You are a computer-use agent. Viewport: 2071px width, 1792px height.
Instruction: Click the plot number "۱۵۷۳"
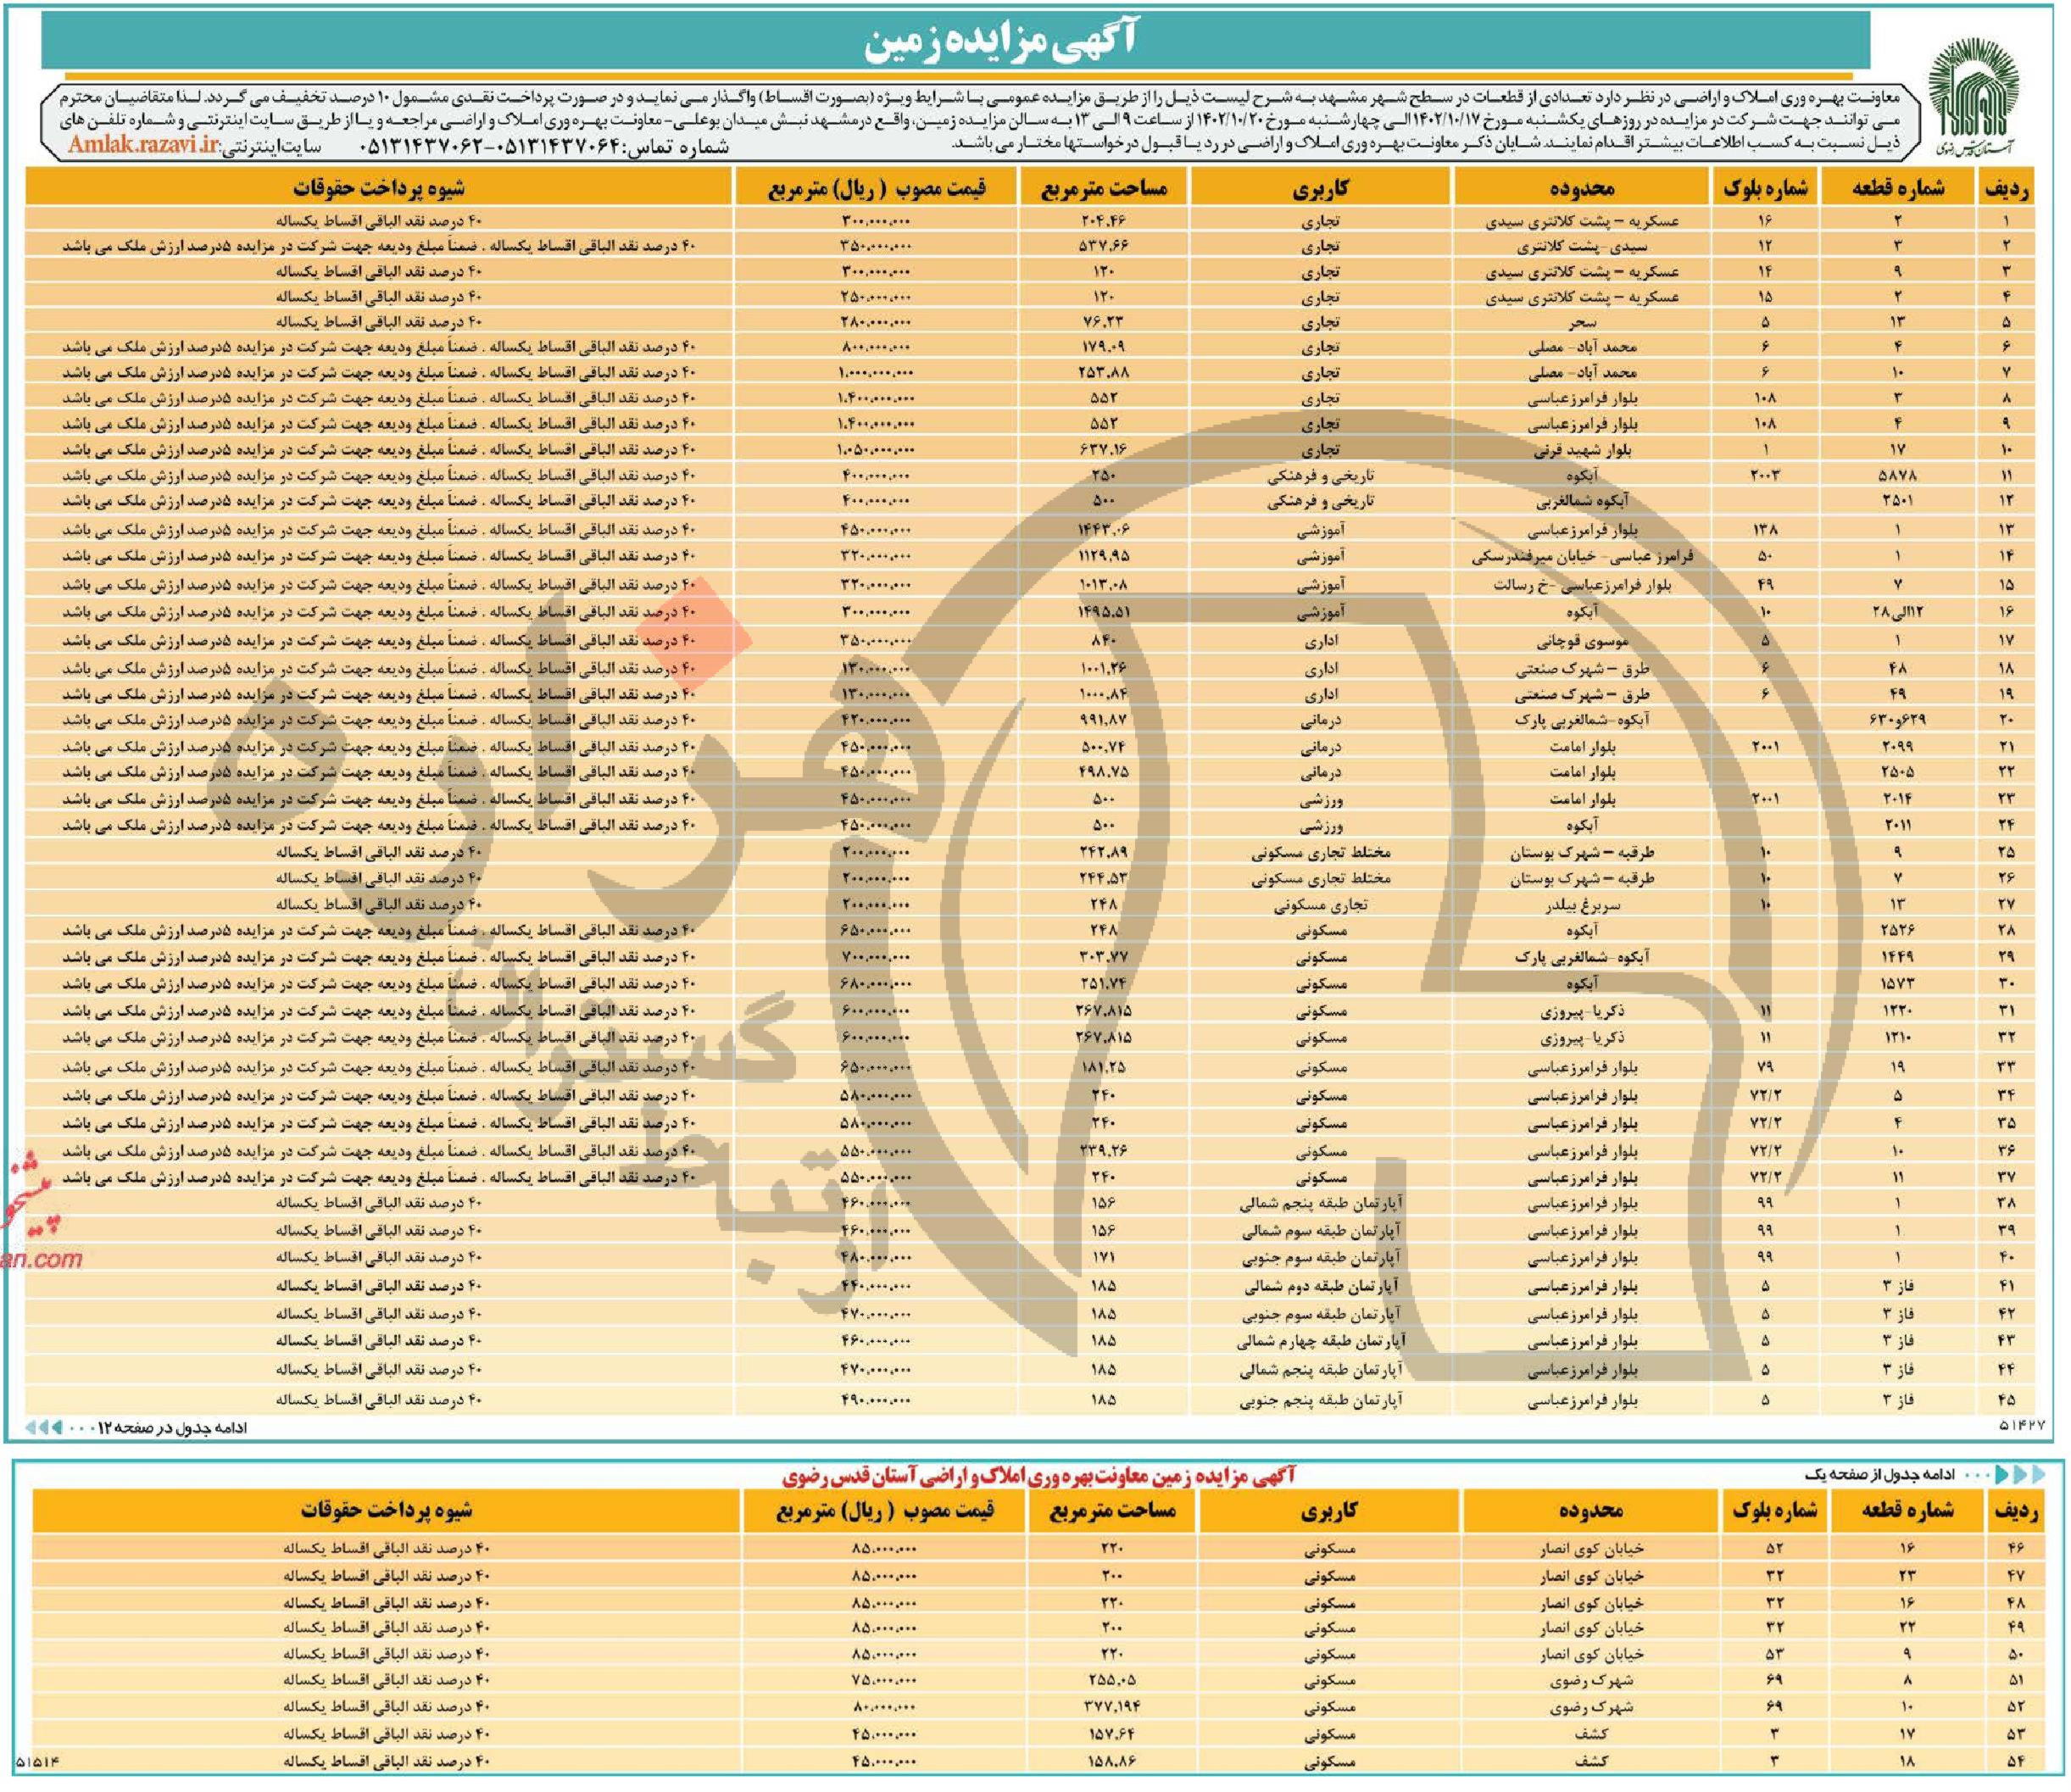pos(1897,983)
